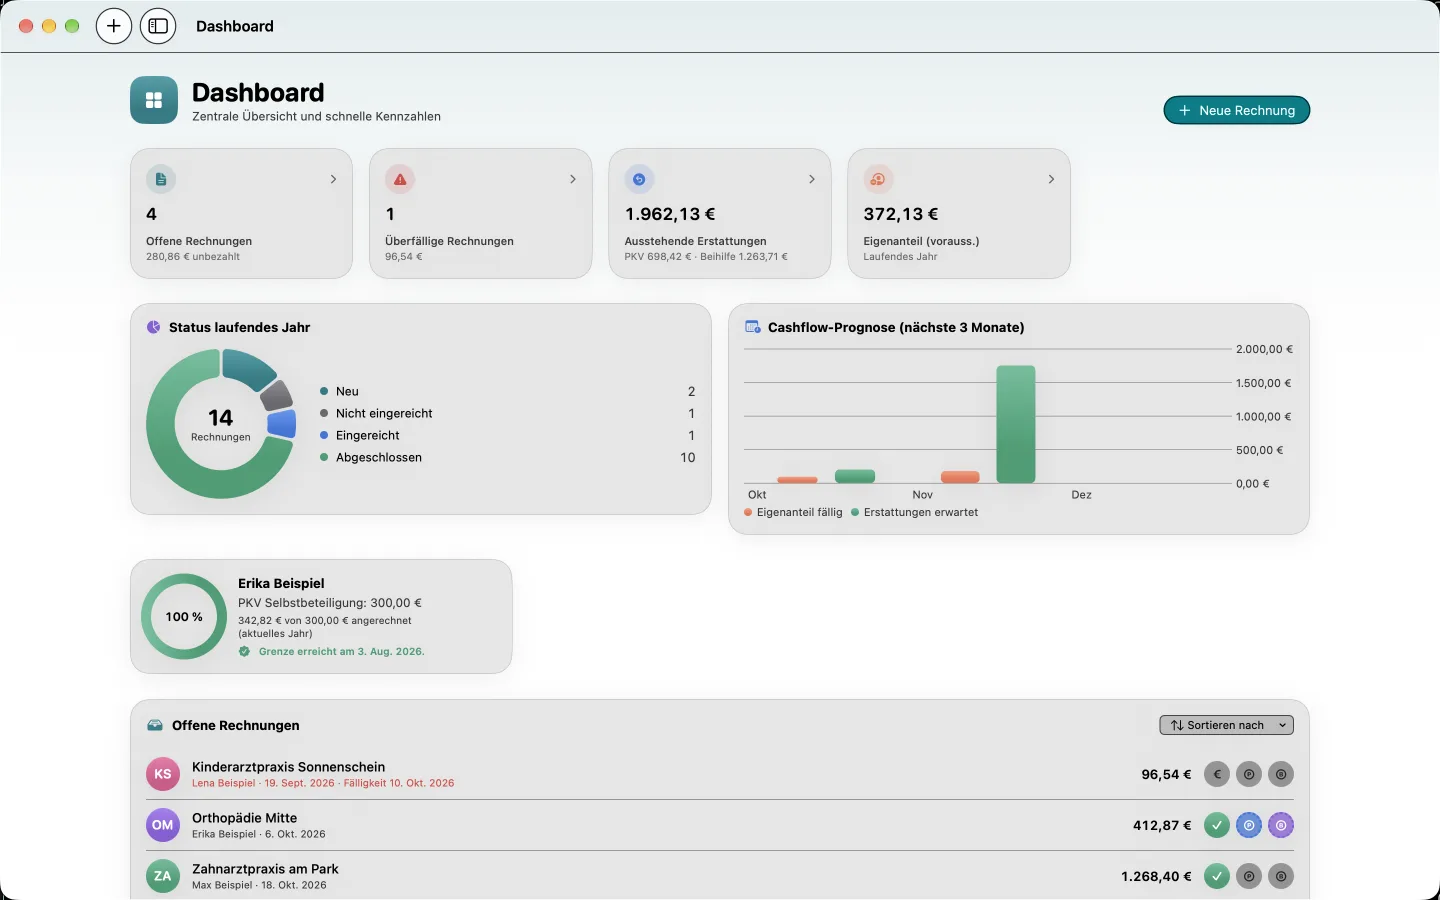Click the ZA avatar for Zahnarztpraxis am Park
The width and height of the screenshot is (1440, 900).
163,876
